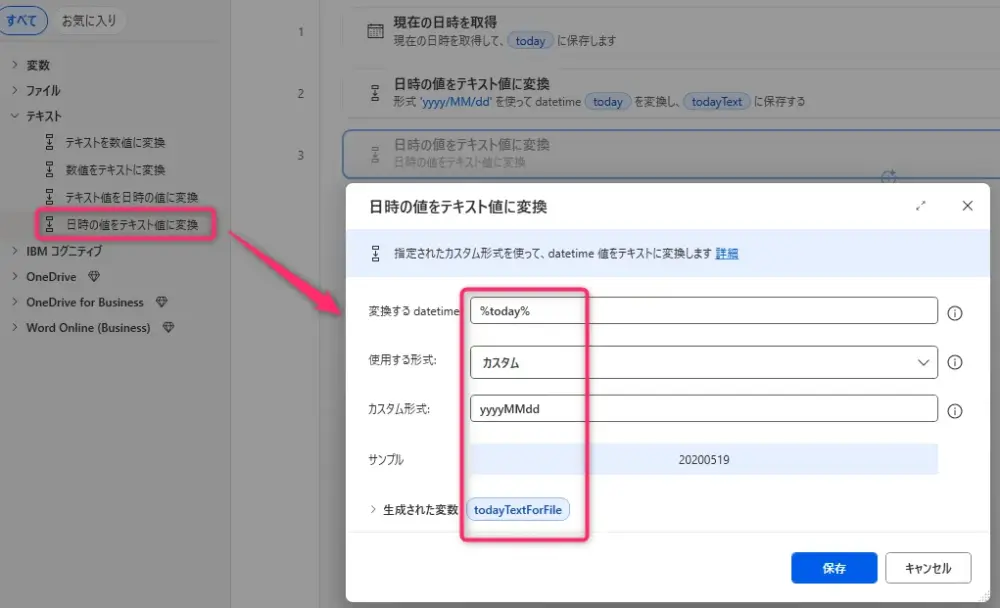1000x608 pixels.
Task: Select the すべて tab
Action: [x=22, y=21]
